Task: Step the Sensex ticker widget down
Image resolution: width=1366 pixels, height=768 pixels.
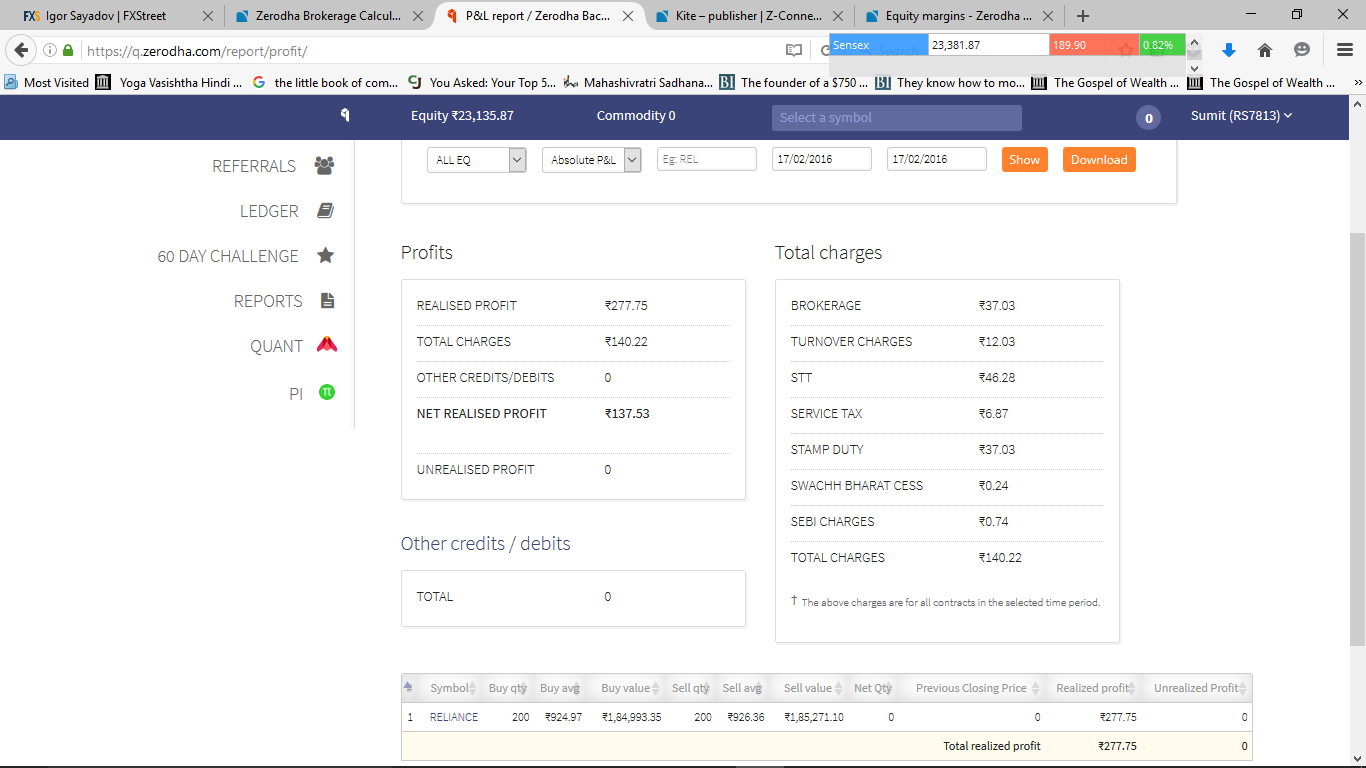Action: (1194, 68)
